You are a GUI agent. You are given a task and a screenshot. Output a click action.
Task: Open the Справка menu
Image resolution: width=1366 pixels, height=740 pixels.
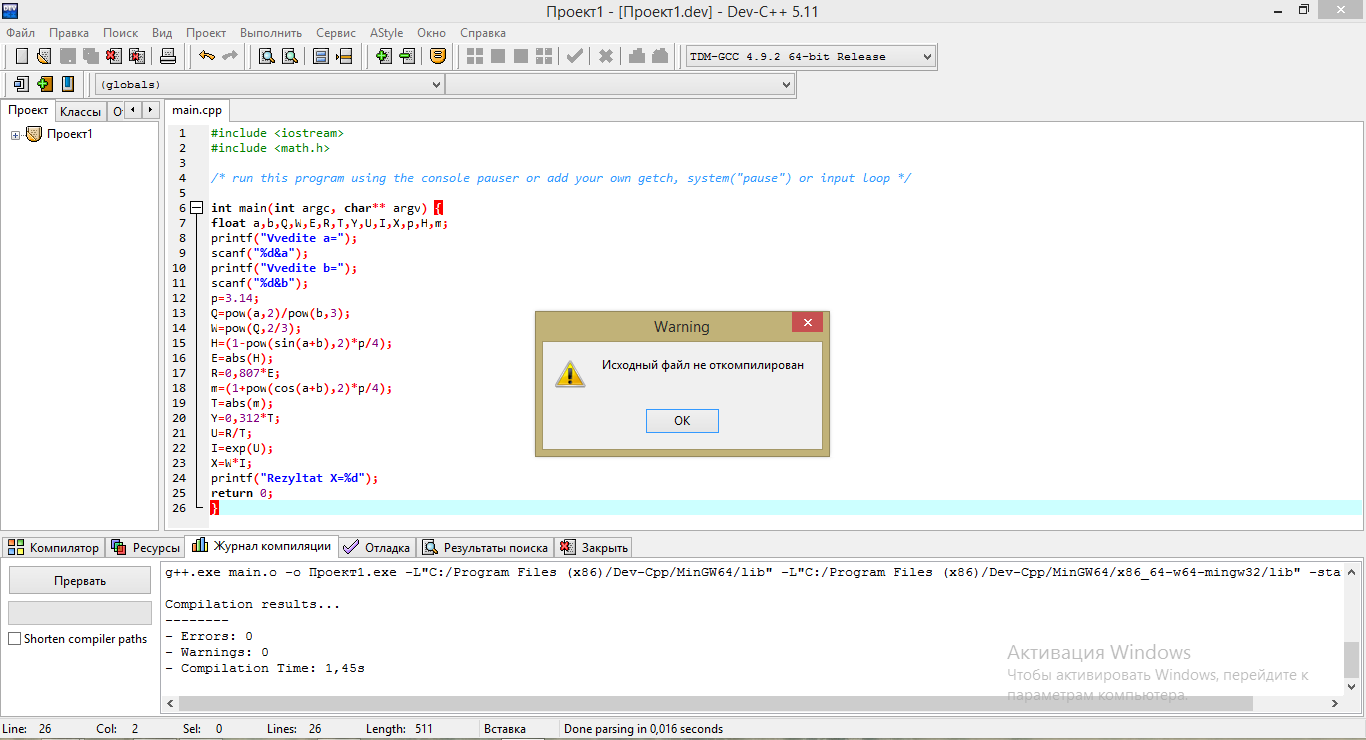point(483,32)
